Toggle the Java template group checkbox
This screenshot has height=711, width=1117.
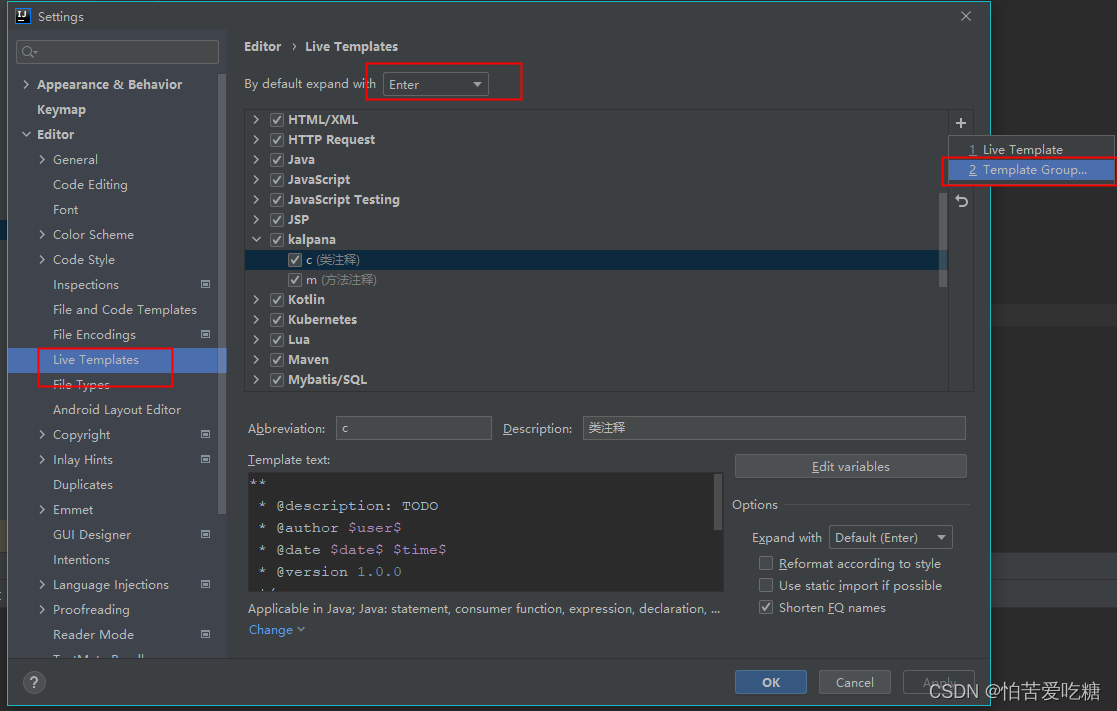click(x=277, y=160)
